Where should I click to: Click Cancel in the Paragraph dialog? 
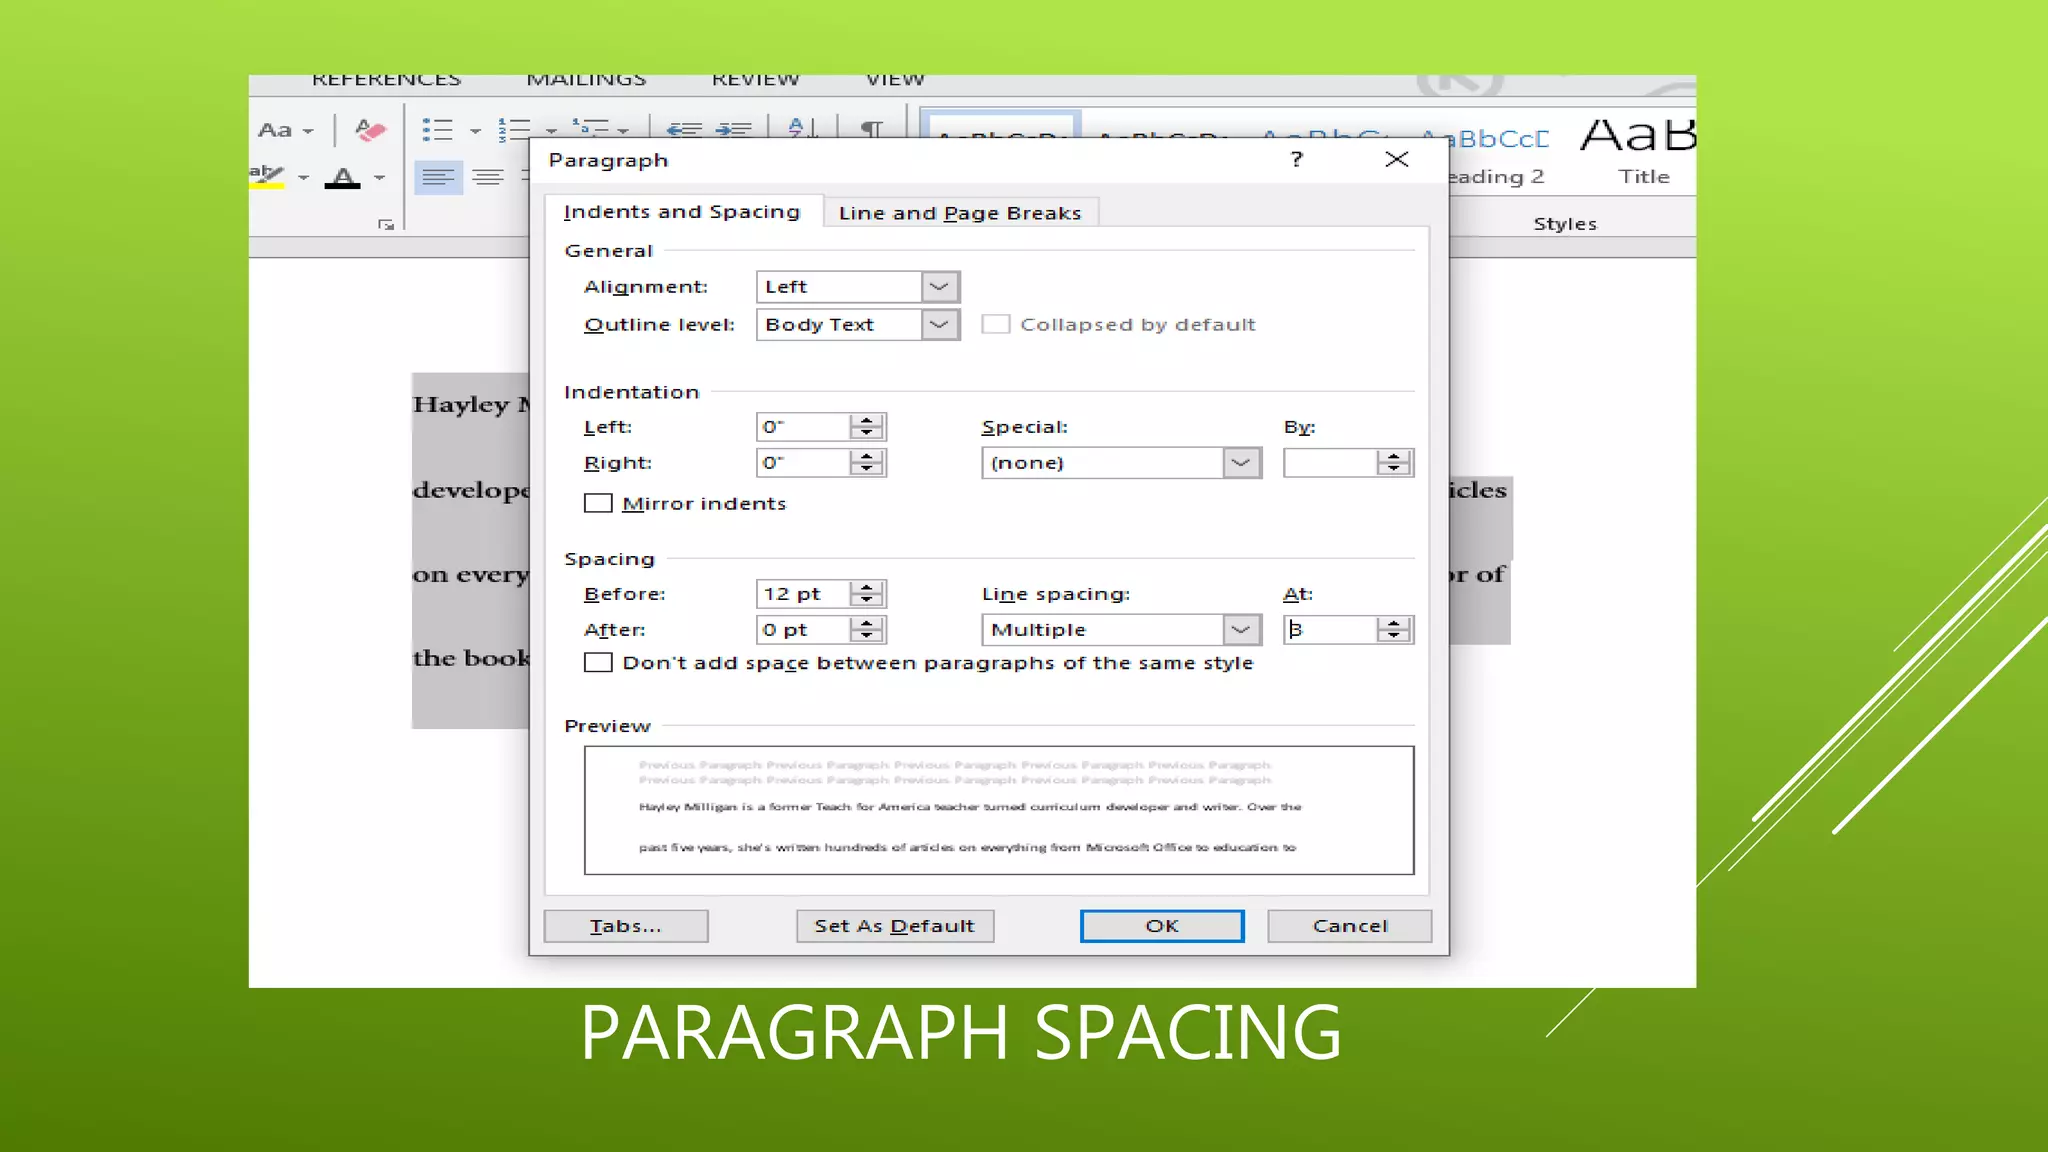tap(1350, 926)
